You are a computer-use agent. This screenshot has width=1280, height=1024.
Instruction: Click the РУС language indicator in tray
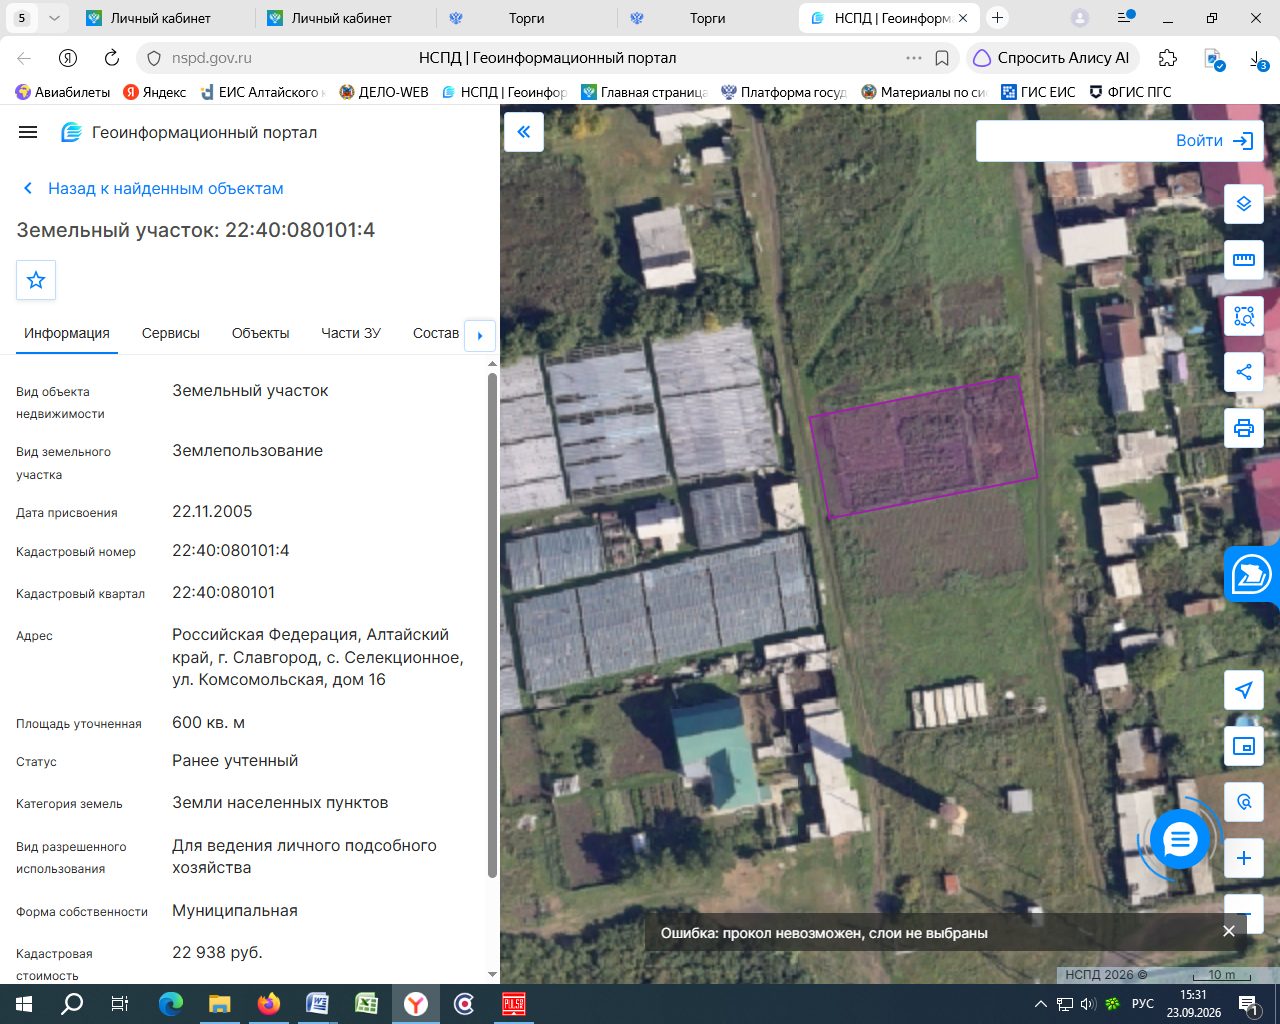1143,1004
